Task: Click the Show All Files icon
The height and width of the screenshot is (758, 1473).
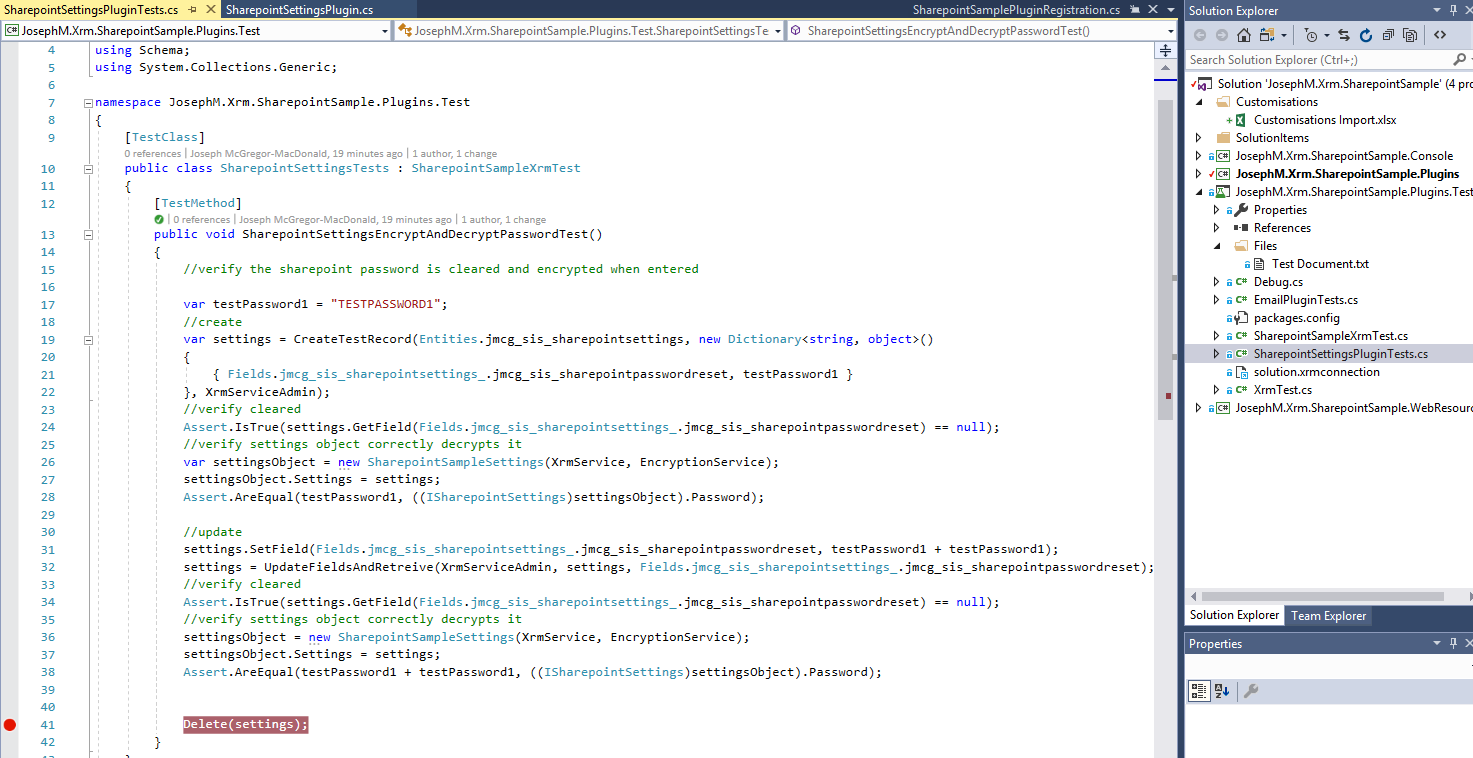Action: click(1410, 35)
